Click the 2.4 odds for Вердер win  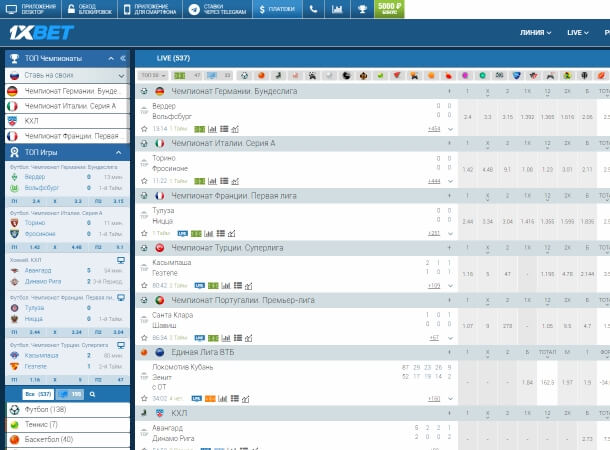[468, 117]
